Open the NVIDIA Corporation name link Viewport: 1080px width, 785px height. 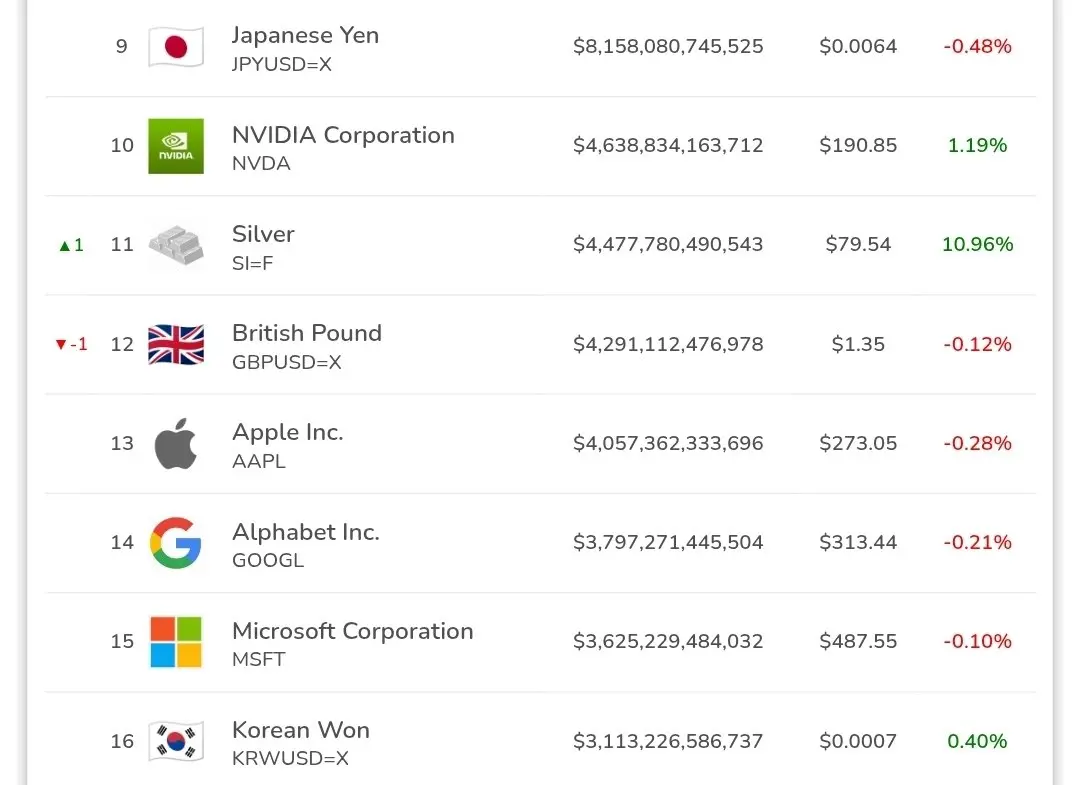point(343,135)
